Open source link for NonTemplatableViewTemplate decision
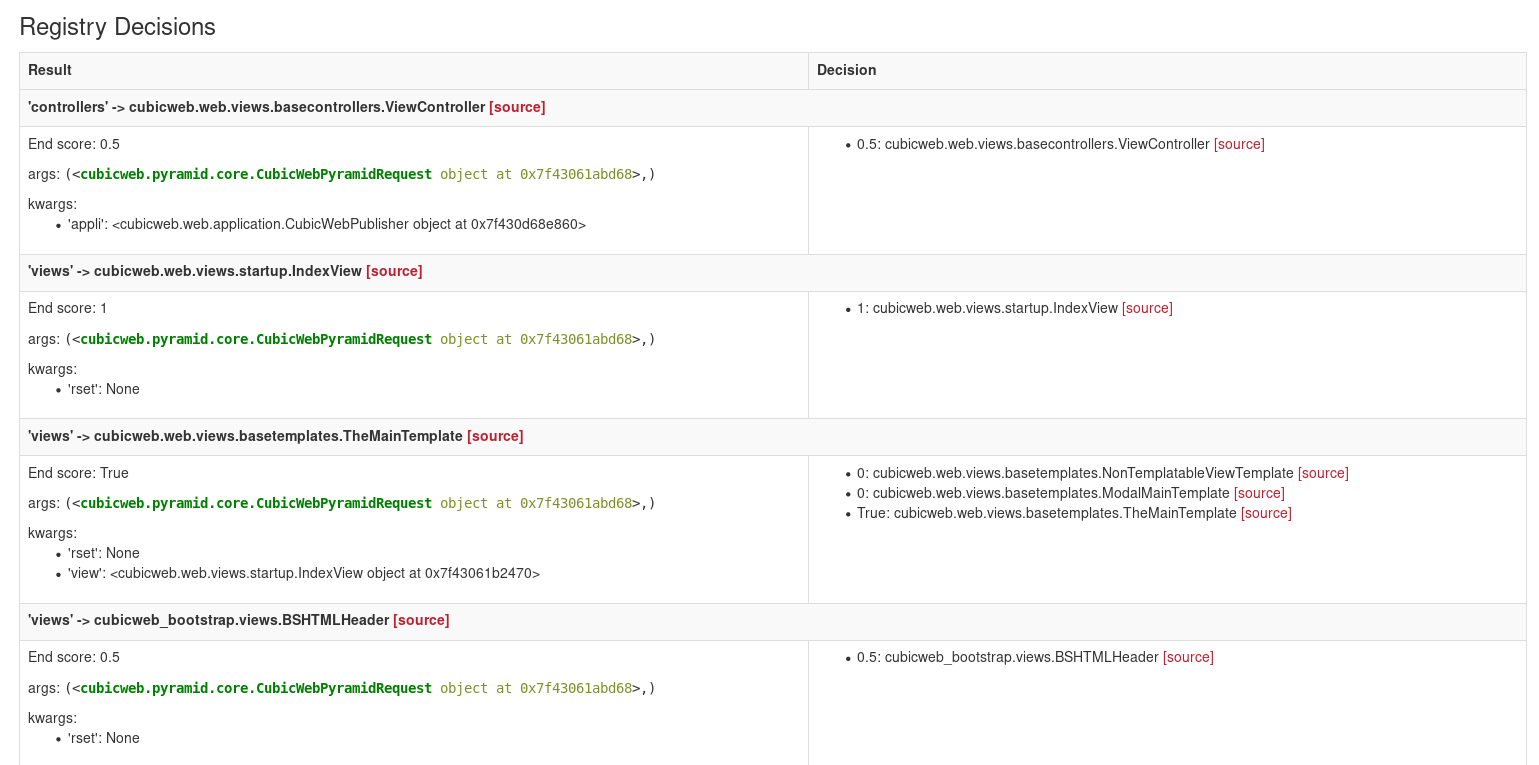1539x765 pixels. pos(1323,473)
